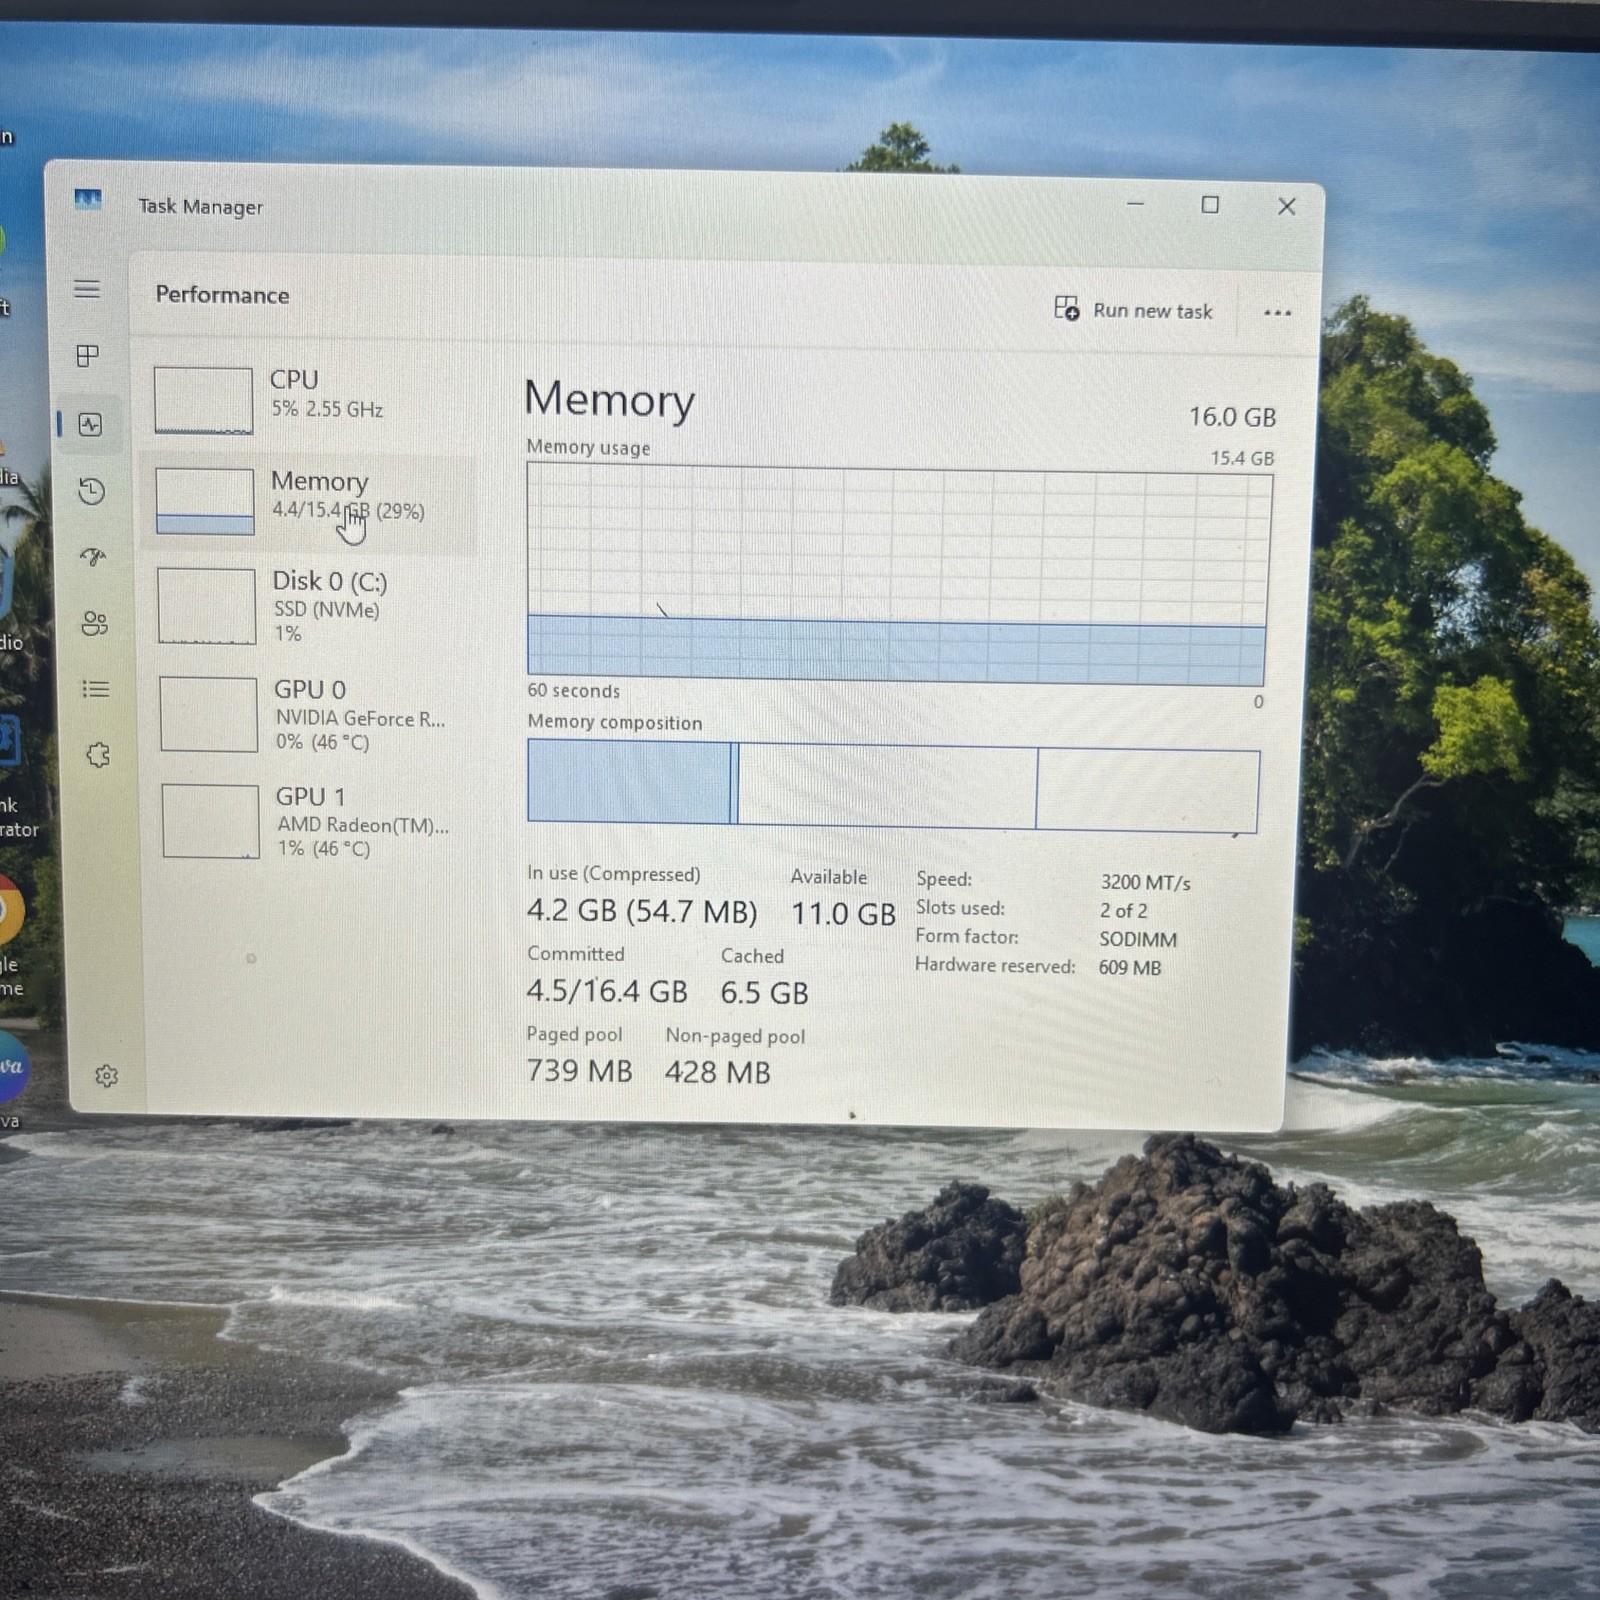
Task: Open Task Manager Settings gear icon
Action: click(x=106, y=1076)
